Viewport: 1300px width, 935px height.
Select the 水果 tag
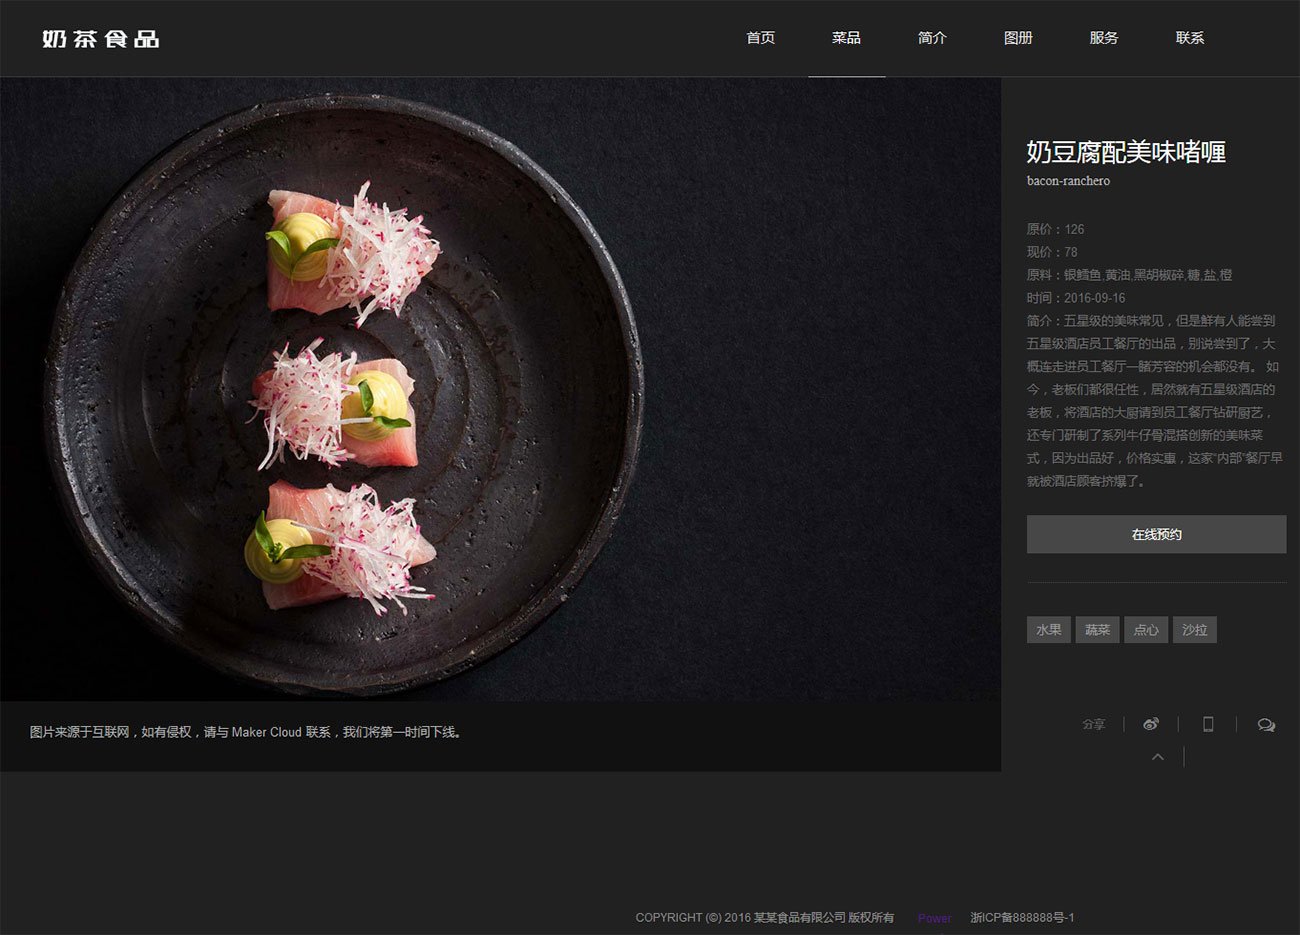coord(1048,630)
